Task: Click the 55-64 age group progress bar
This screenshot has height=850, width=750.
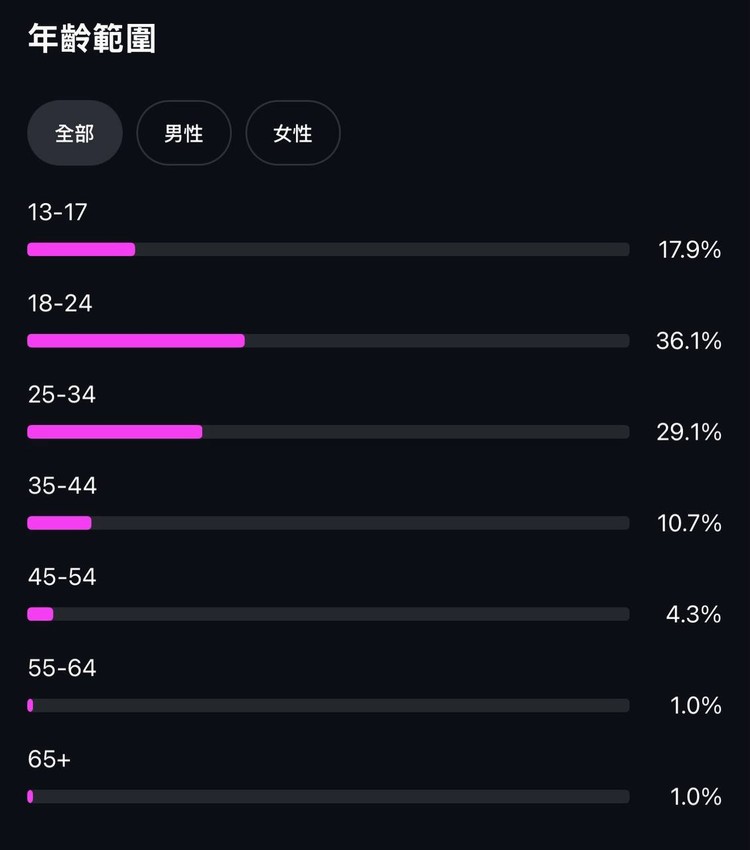Action: [x=328, y=705]
